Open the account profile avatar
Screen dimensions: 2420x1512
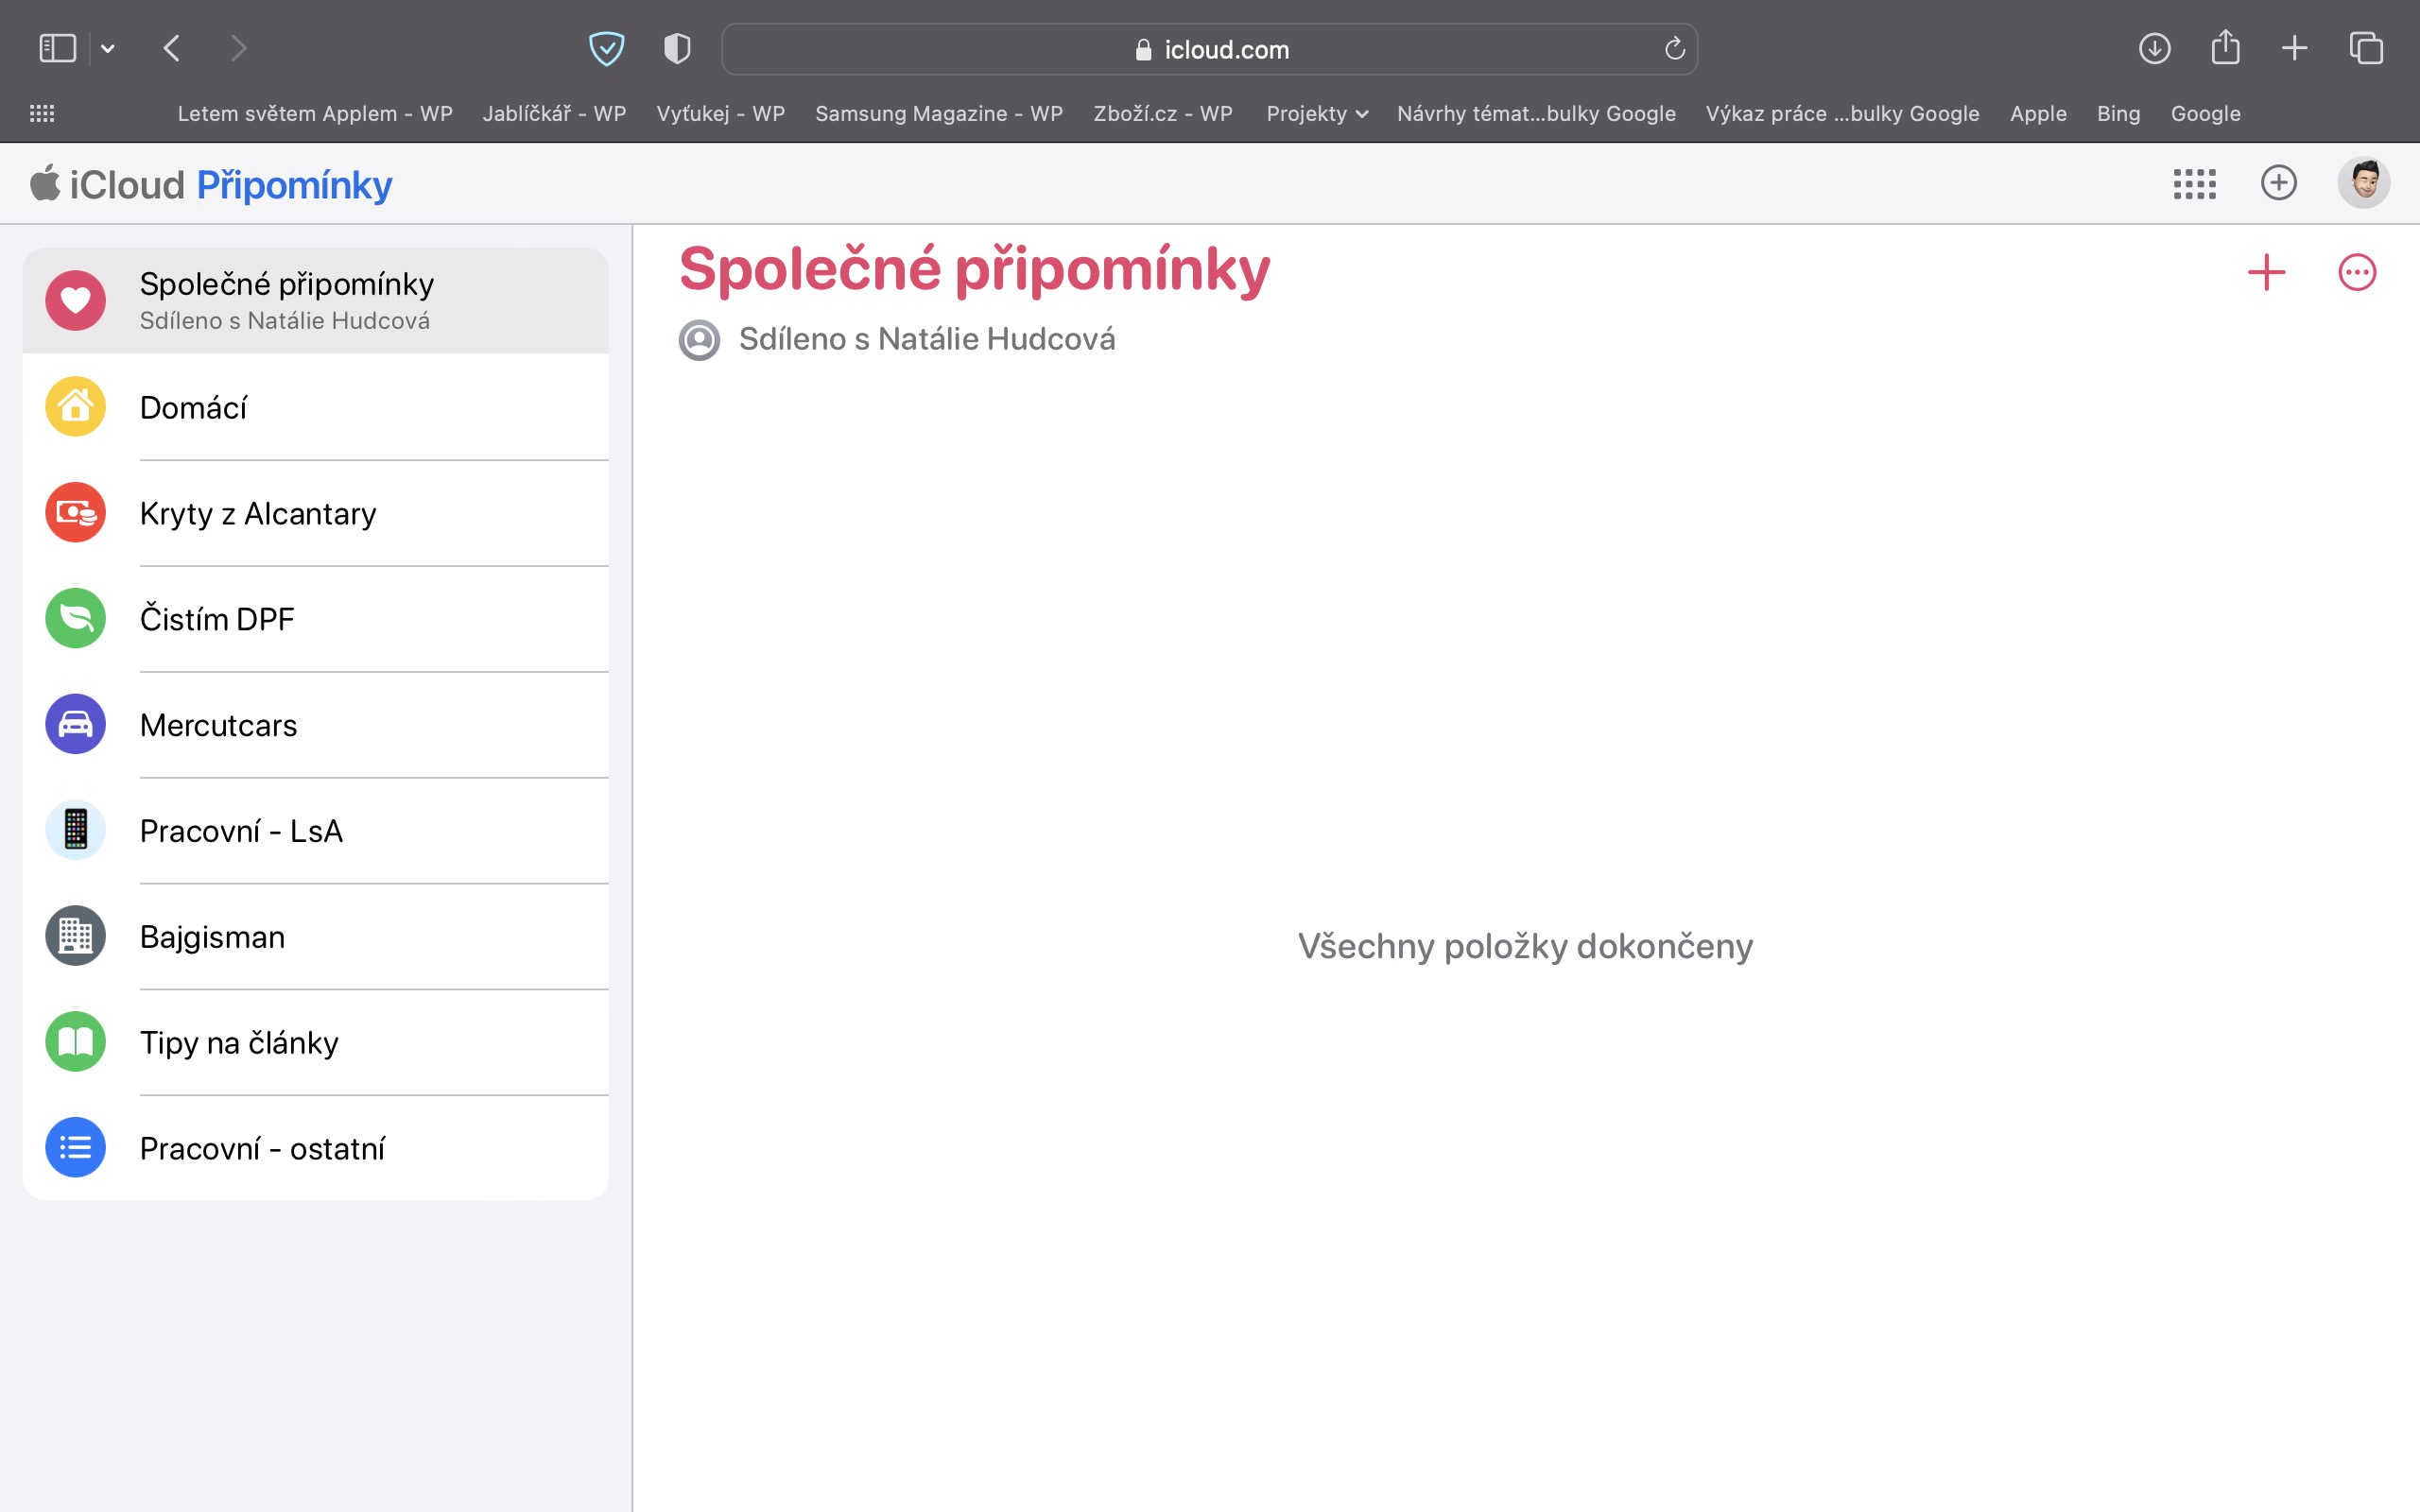[x=2363, y=183]
